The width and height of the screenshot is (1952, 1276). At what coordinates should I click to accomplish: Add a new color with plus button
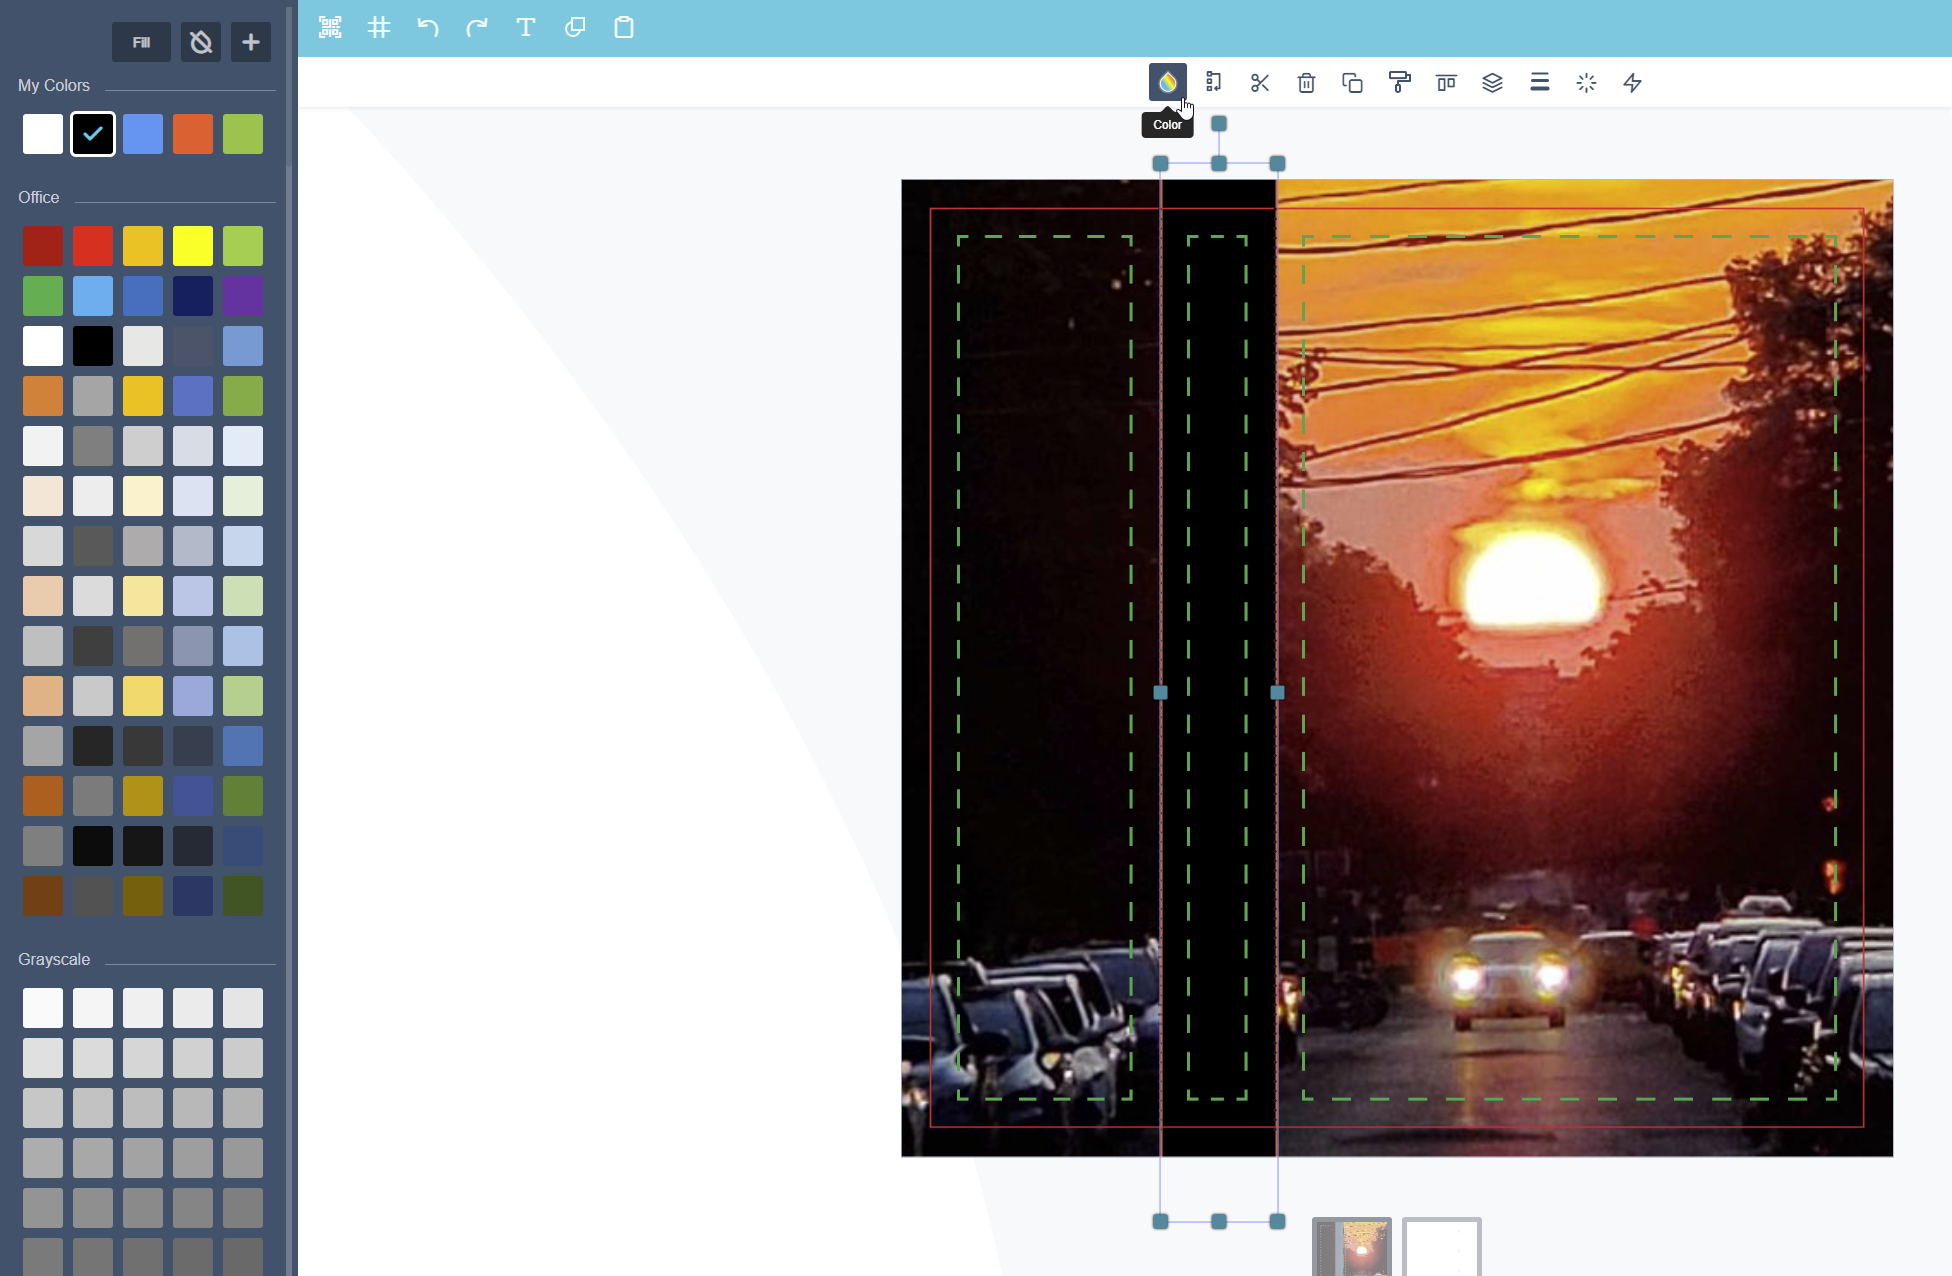click(x=251, y=42)
